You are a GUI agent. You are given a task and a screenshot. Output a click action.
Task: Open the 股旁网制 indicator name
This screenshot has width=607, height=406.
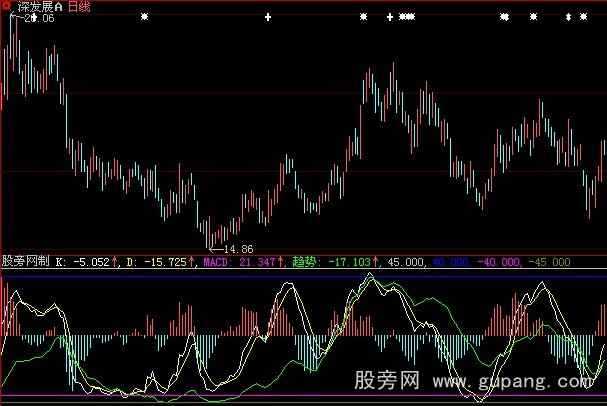pyautogui.click(x=26, y=262)
